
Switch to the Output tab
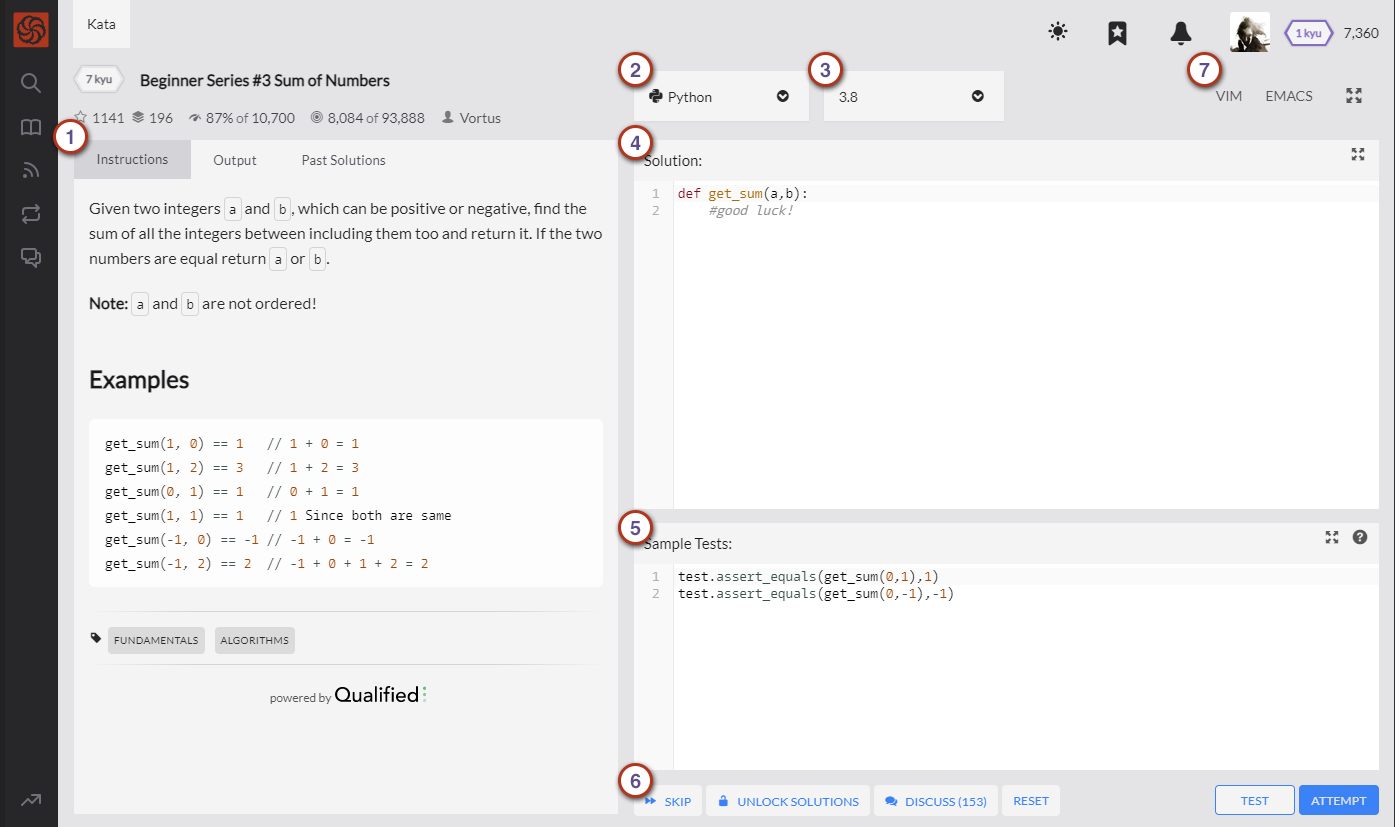click(235, 160)
